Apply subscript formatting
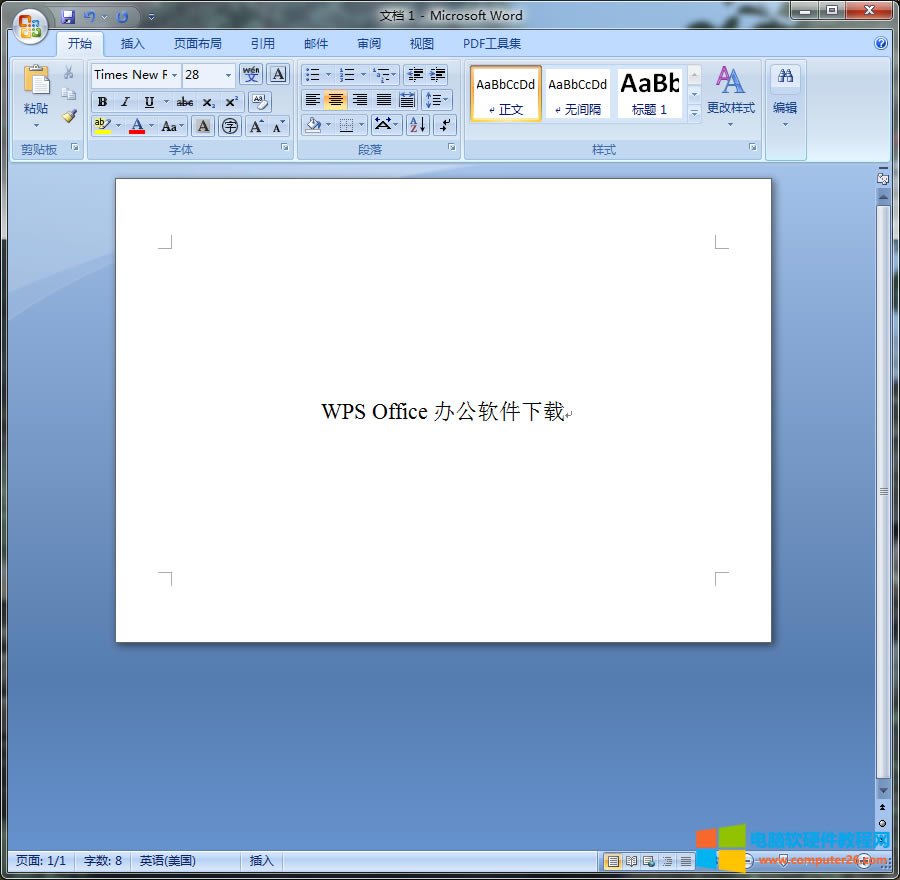This screenshot has height=880, width=900. [x=208, y=102]
